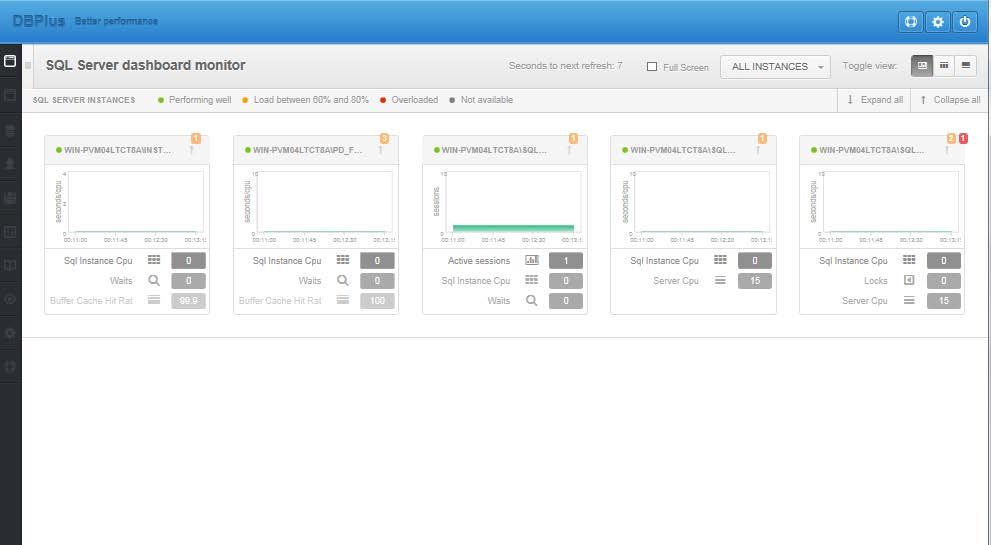This screenshot has width=991, height=545.
Task: Switch to the grid columns view icon
Action: pos(944,66)
